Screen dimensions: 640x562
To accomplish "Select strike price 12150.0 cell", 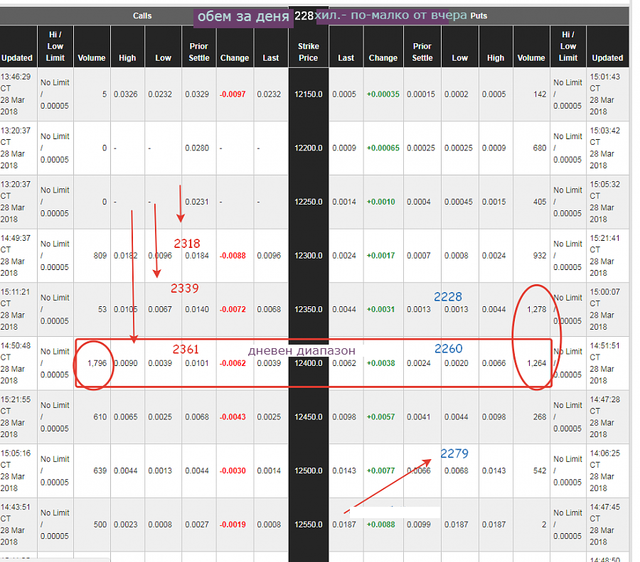I will [308, 94].
